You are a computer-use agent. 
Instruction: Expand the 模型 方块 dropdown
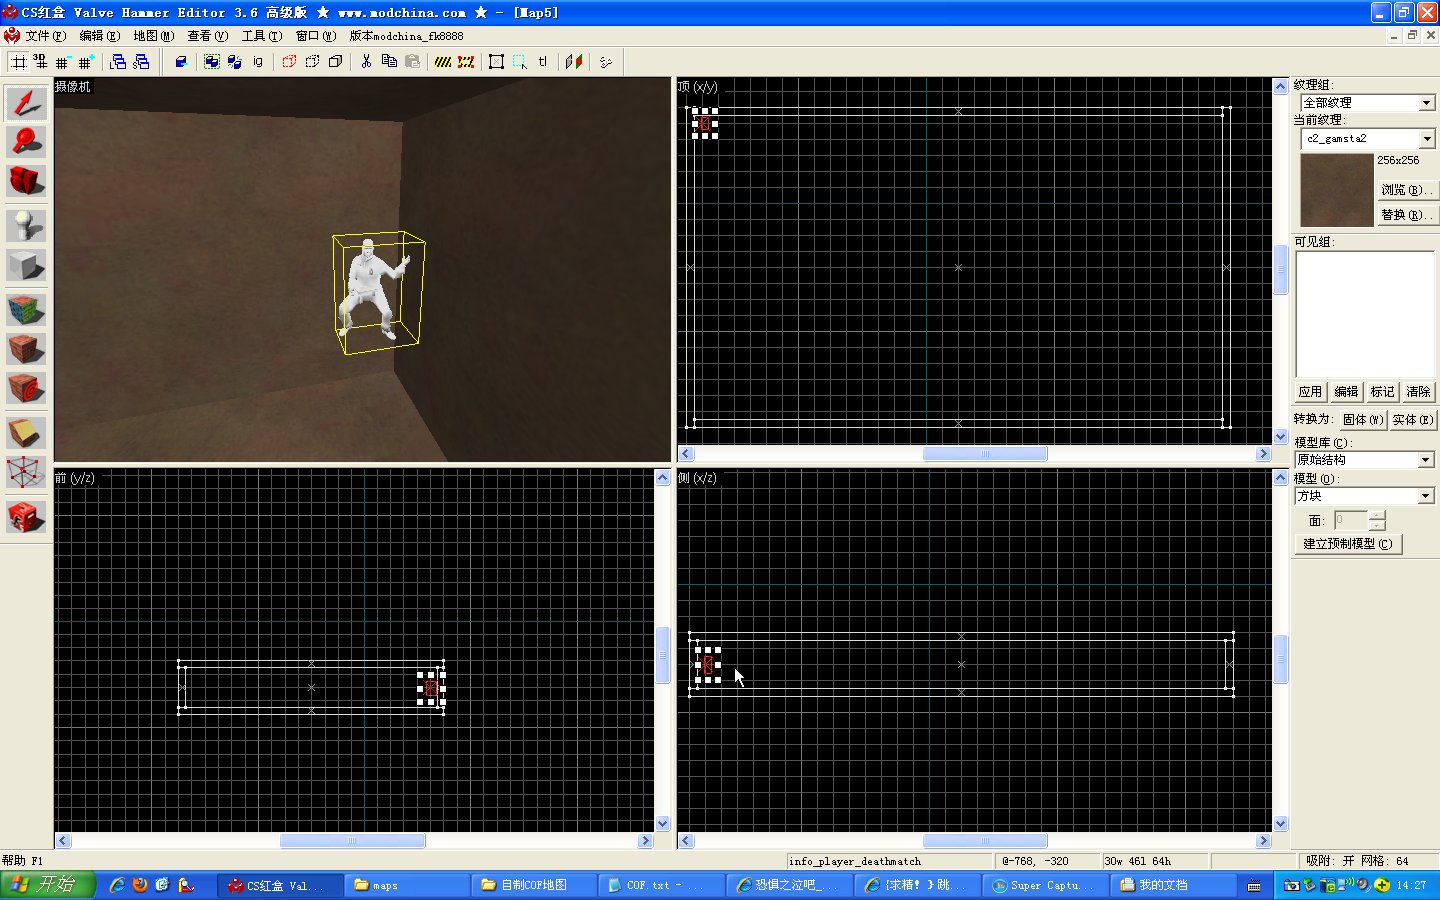click(1426, 496)
